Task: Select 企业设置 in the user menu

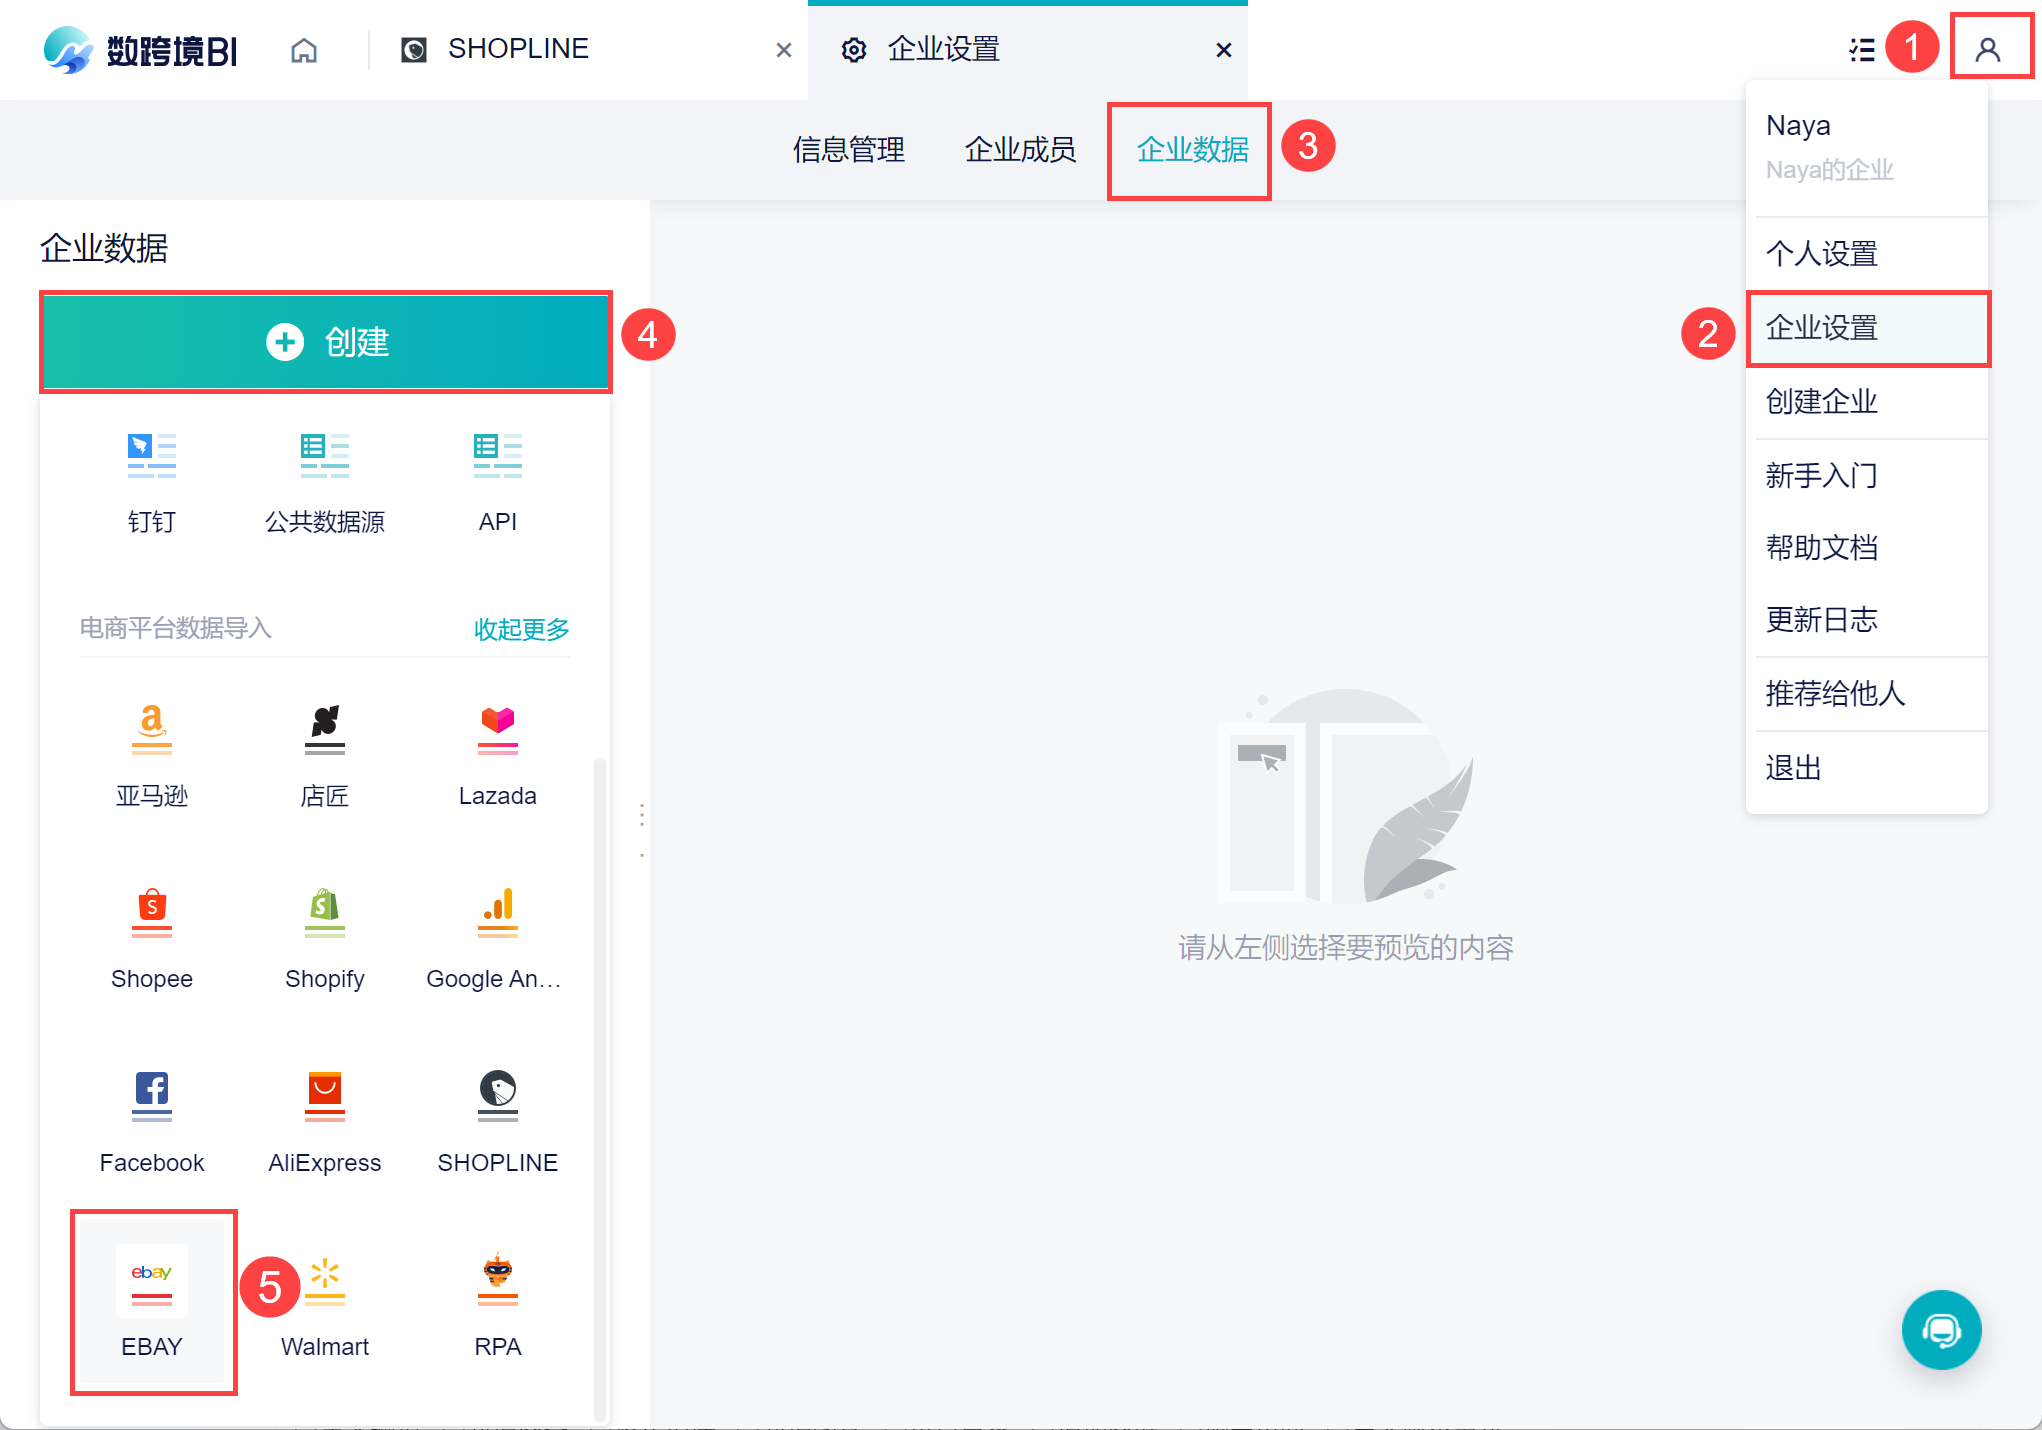Action: pyautogui.click(x=1821, y=328)
